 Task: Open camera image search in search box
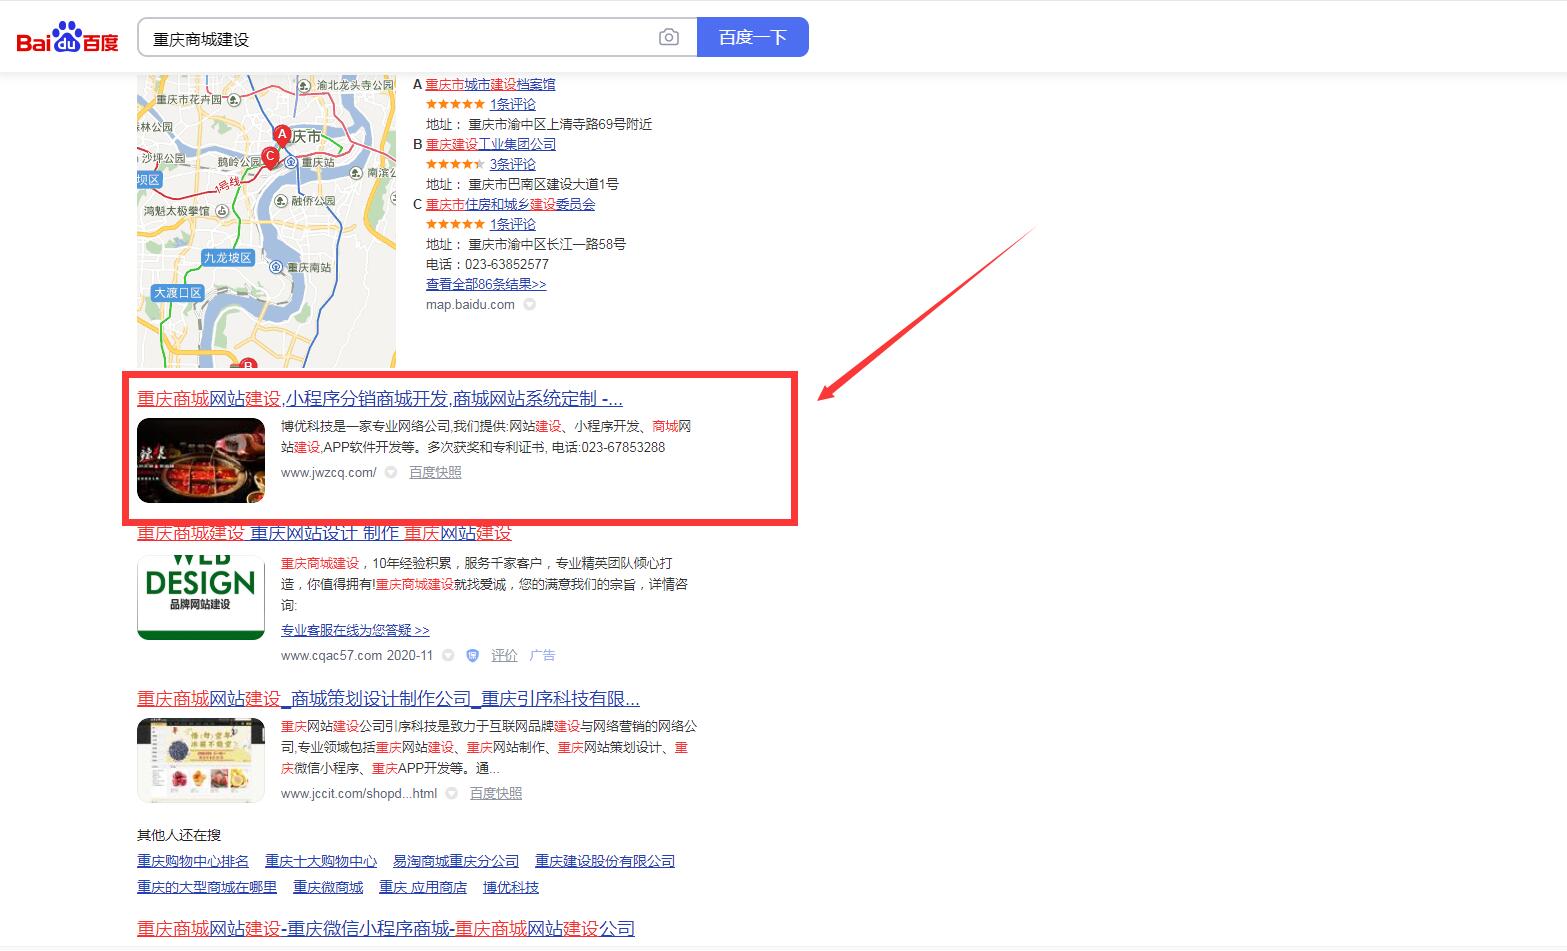669,38
